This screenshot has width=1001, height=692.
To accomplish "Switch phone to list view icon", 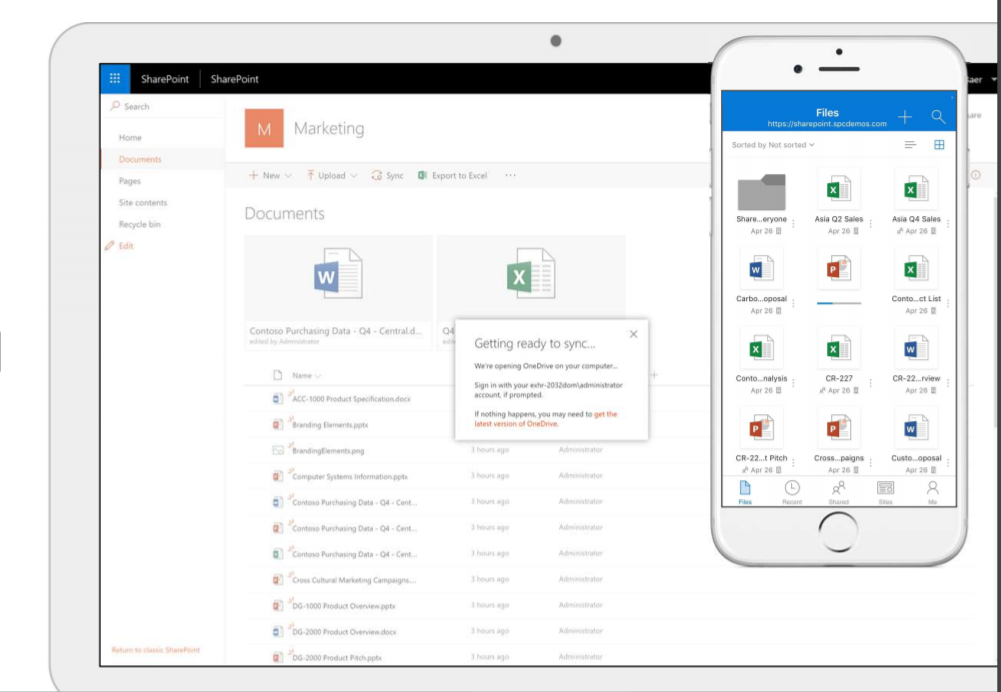I will click(910, 145).
